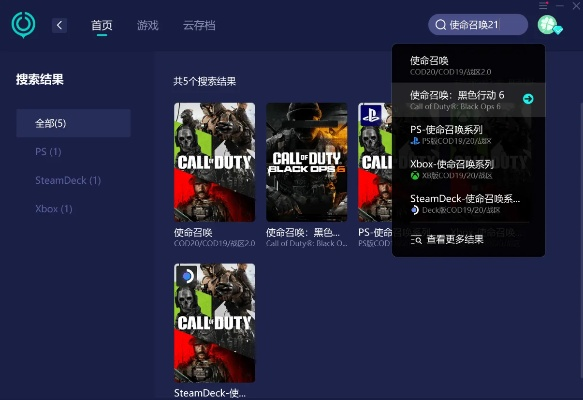
Task: Open the Black Ops 6 cover thumbnail
Action: (307, 162)
